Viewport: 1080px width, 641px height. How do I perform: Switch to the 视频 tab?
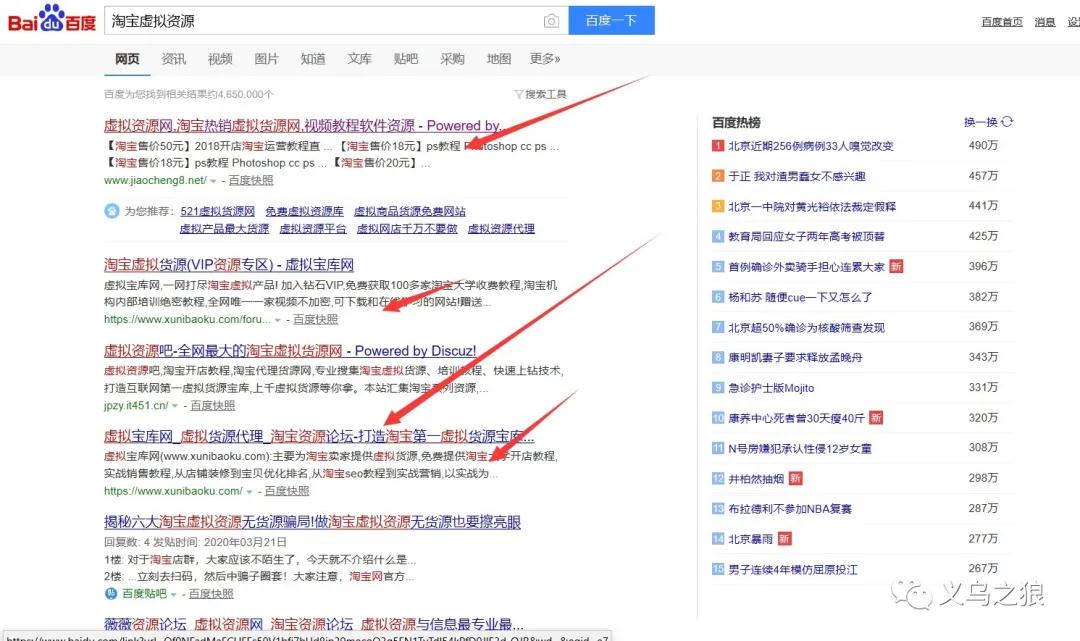point(220,59)
